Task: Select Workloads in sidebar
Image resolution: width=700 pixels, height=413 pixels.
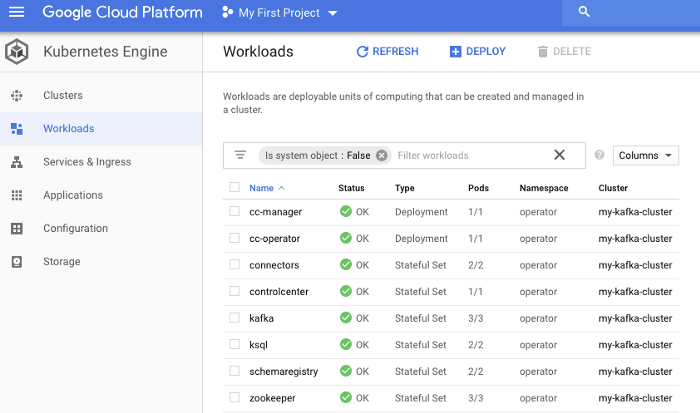Action: pos(69,129)
